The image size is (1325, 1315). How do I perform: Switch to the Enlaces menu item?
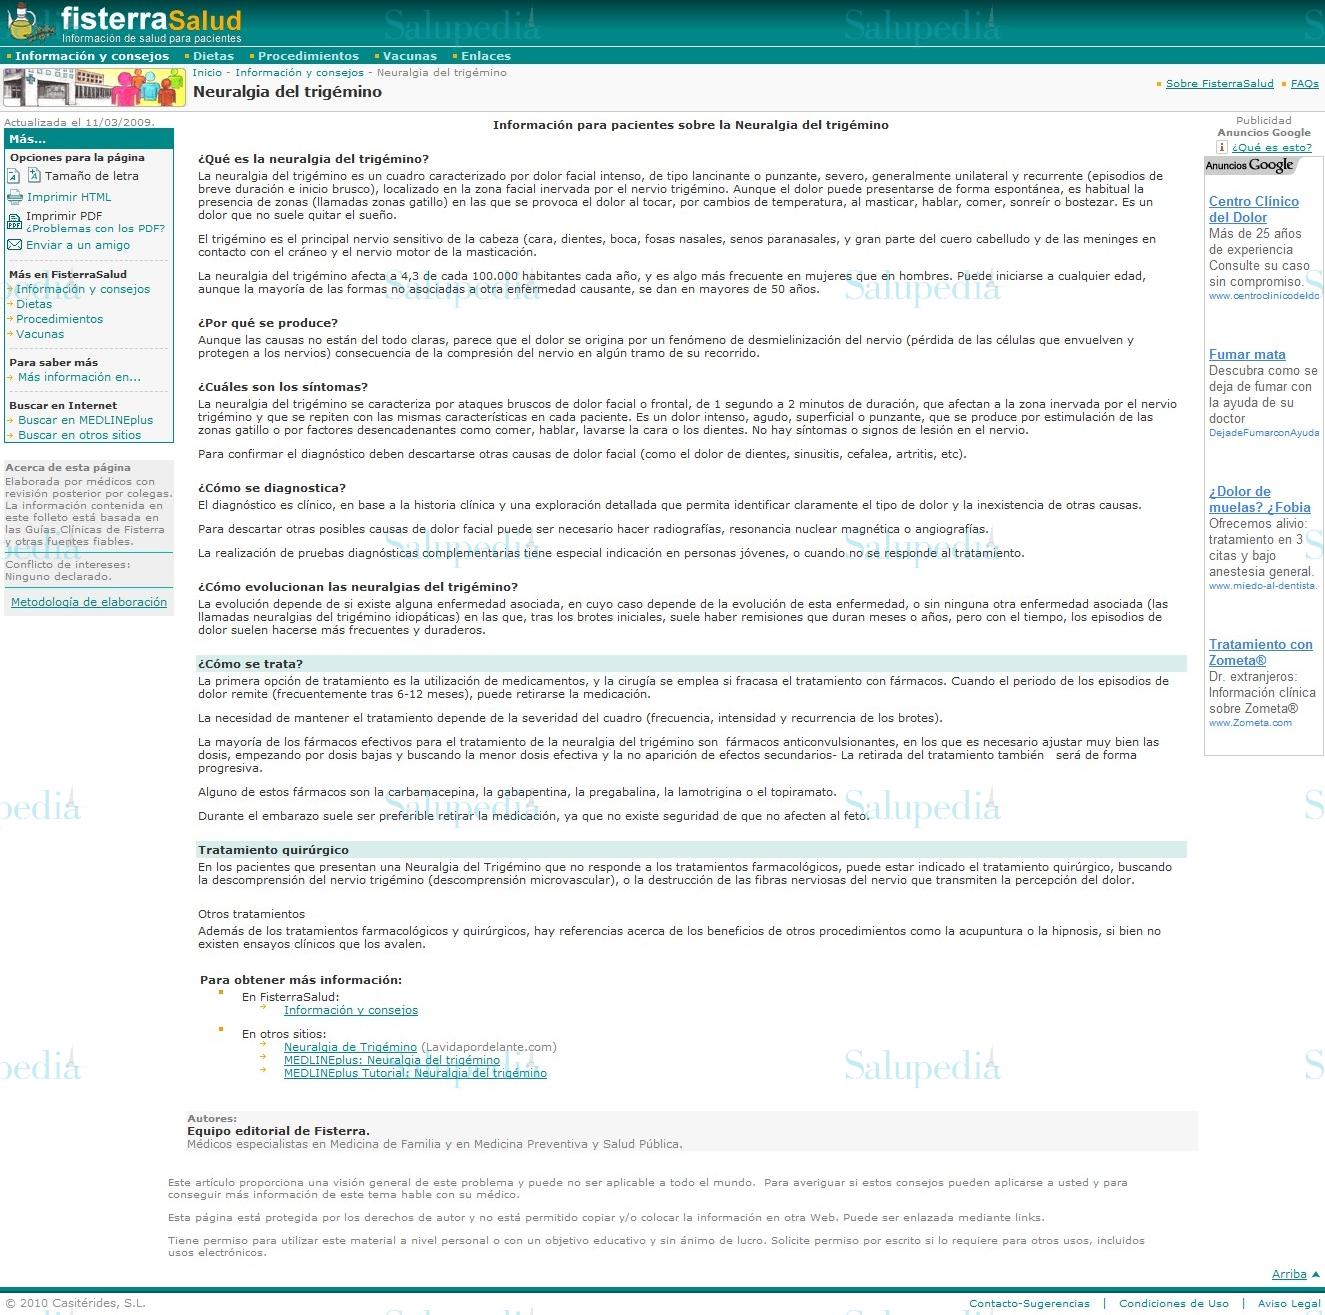[485, 56]
